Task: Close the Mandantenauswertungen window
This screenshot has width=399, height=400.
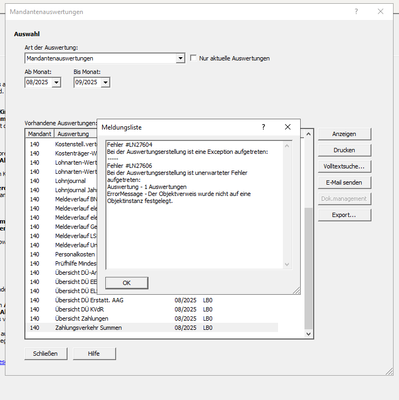Action: tap(380, 12)
